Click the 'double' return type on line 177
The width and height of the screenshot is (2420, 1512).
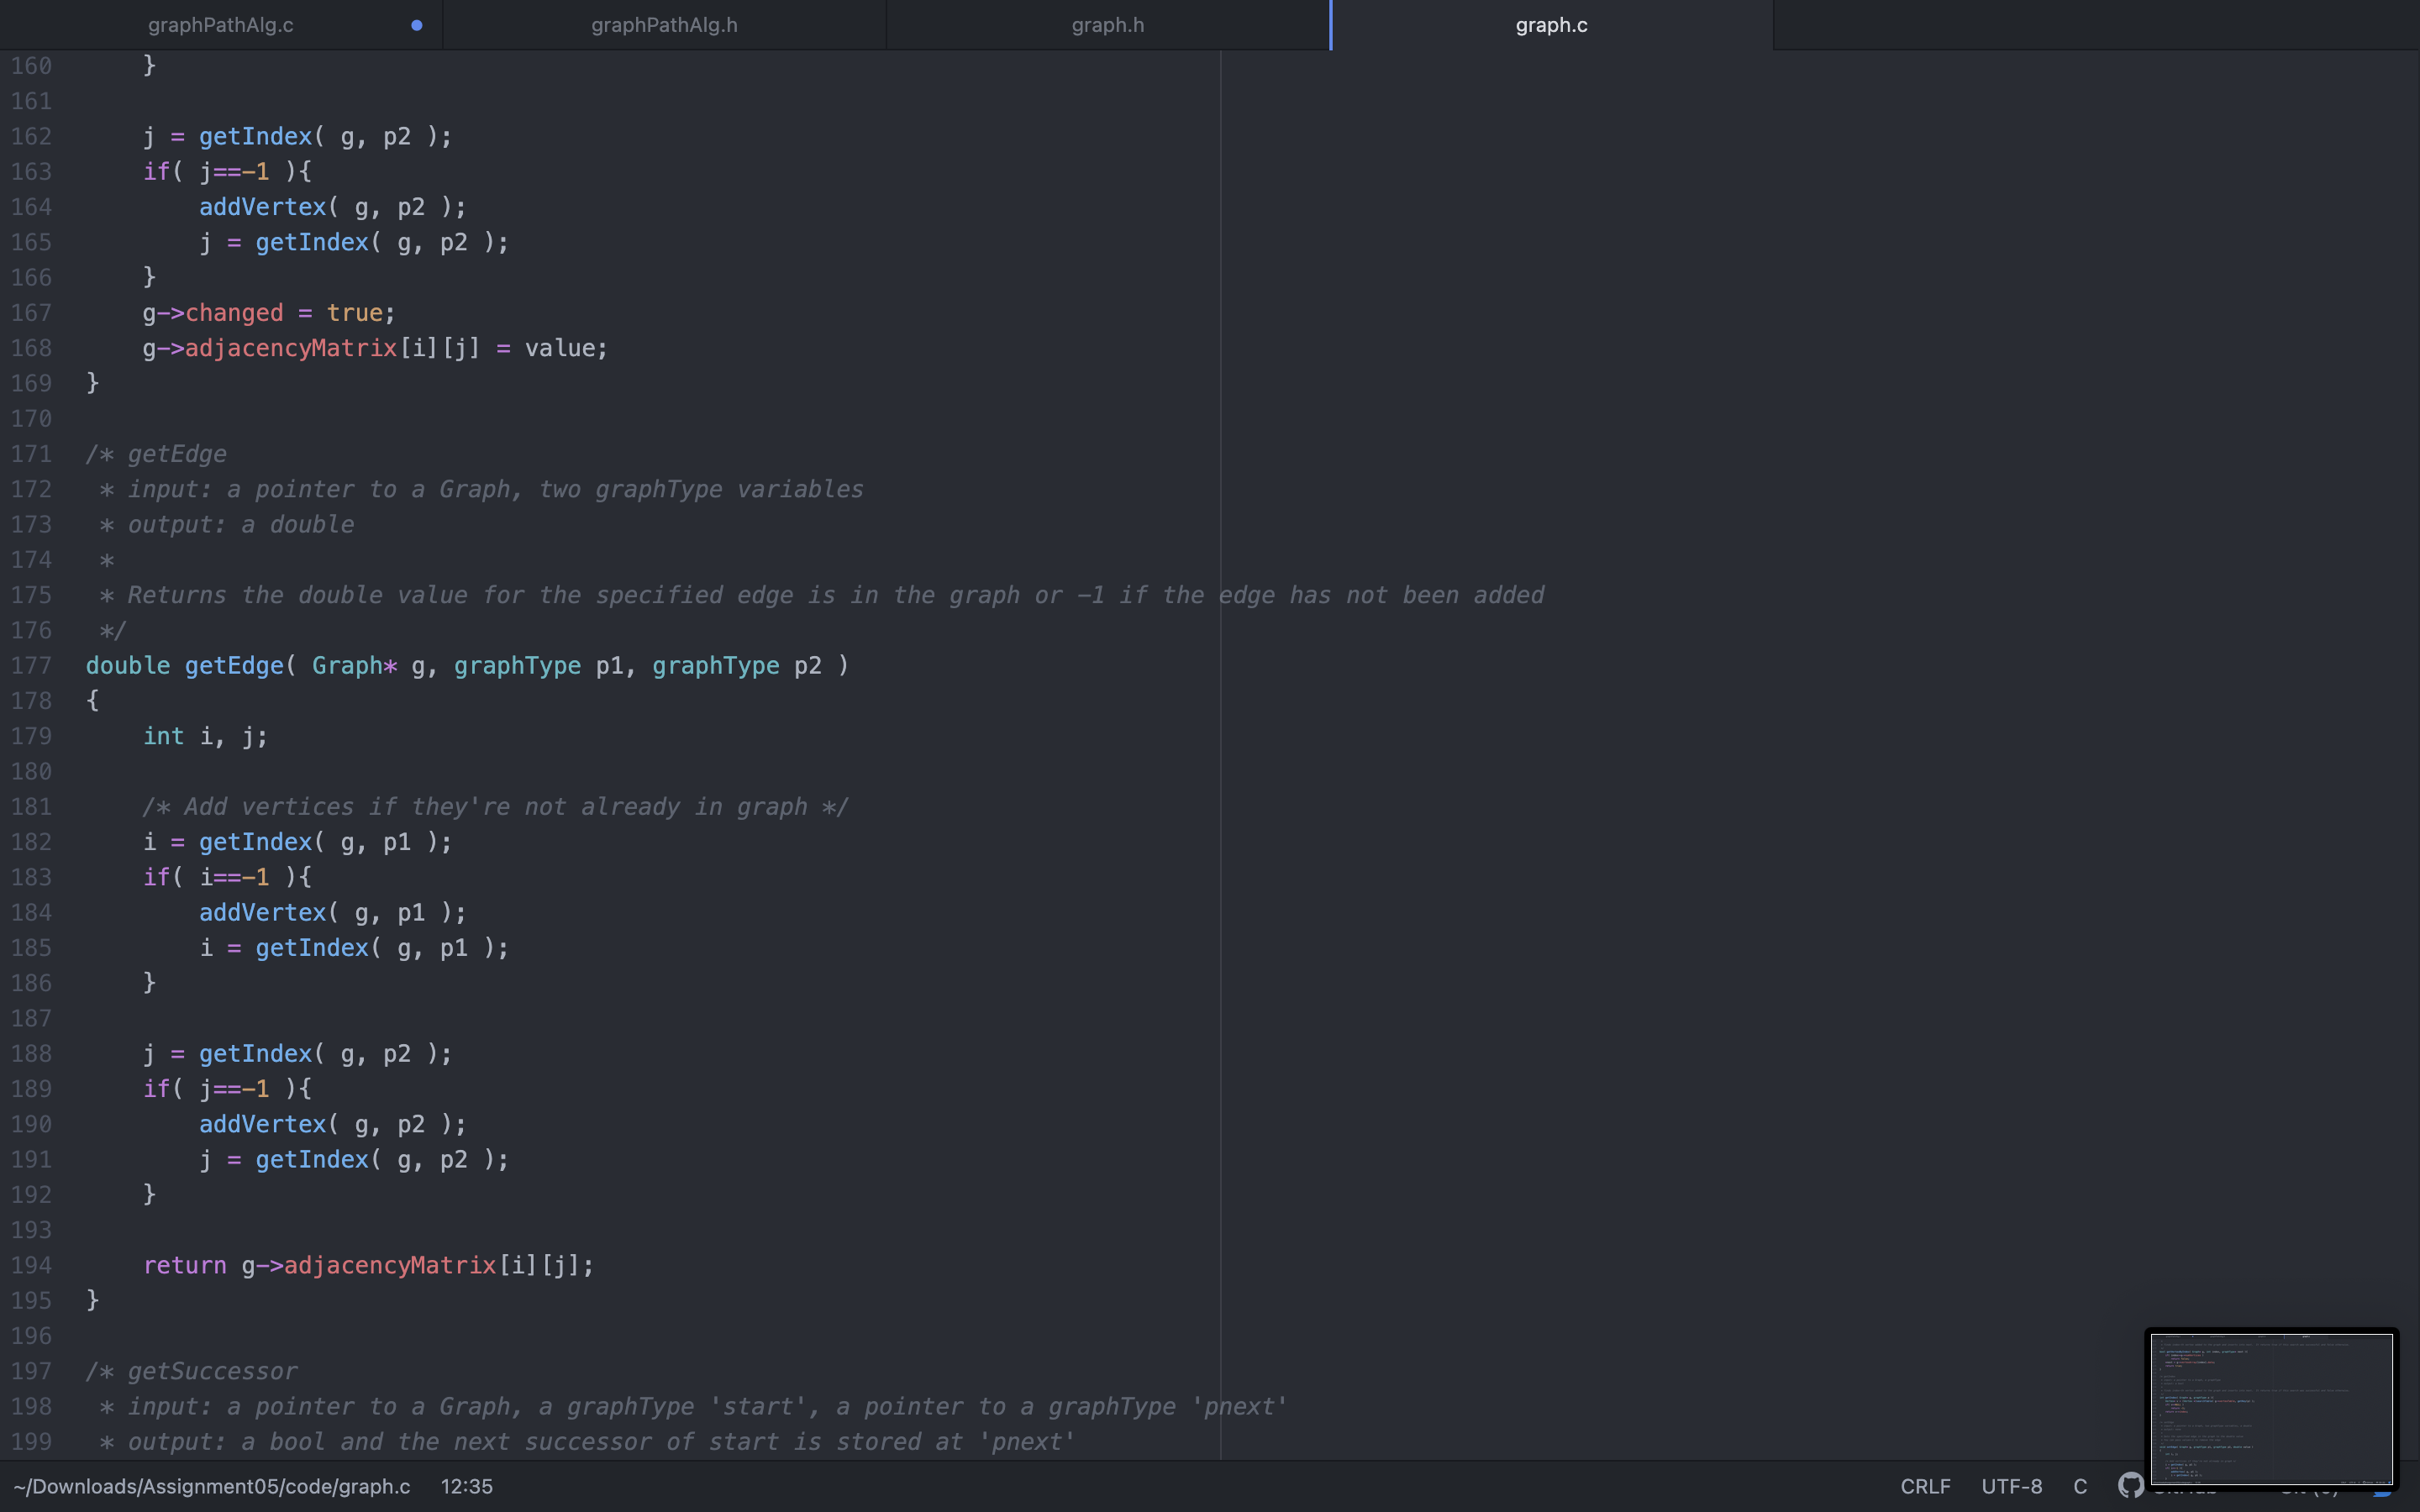[128, 666]
